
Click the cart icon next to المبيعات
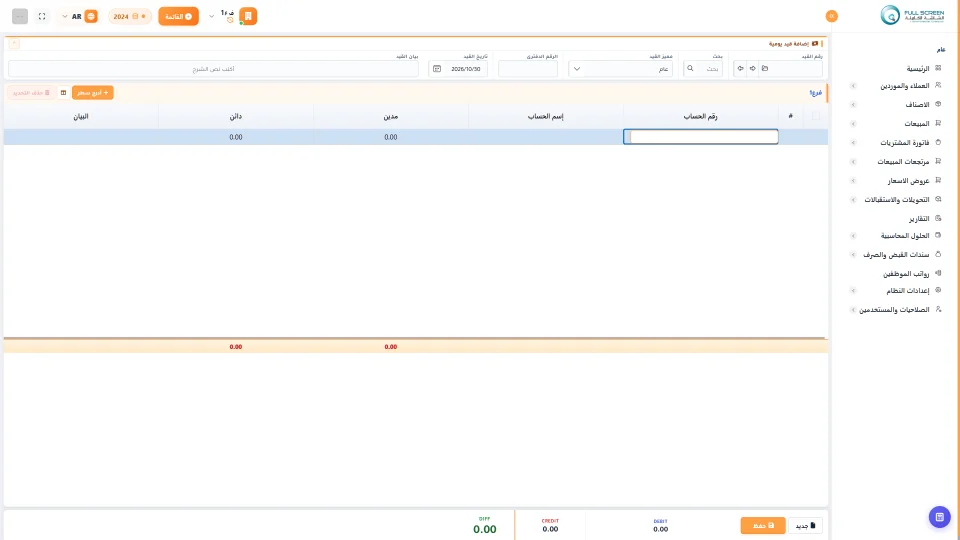[938, 123]
